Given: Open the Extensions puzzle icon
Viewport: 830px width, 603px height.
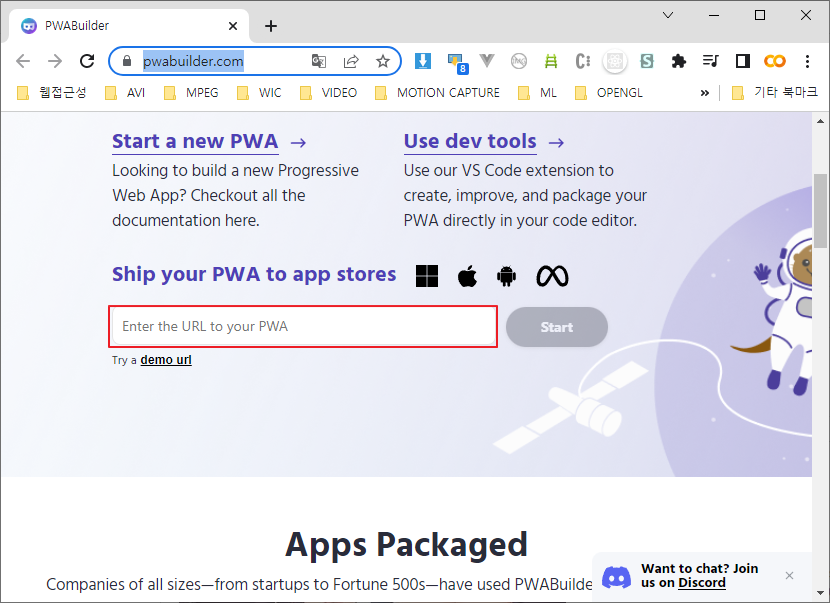Looking at the screenshot, I should coord(679,61).
